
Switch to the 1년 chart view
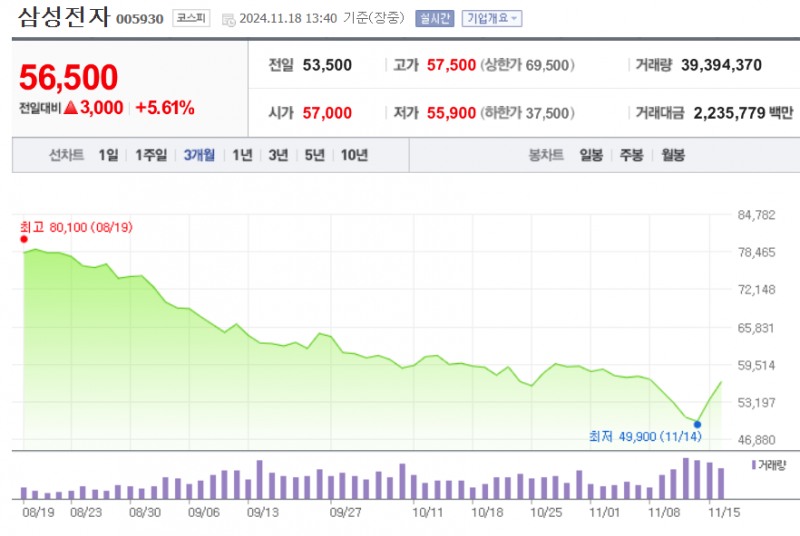coord(242,155)
